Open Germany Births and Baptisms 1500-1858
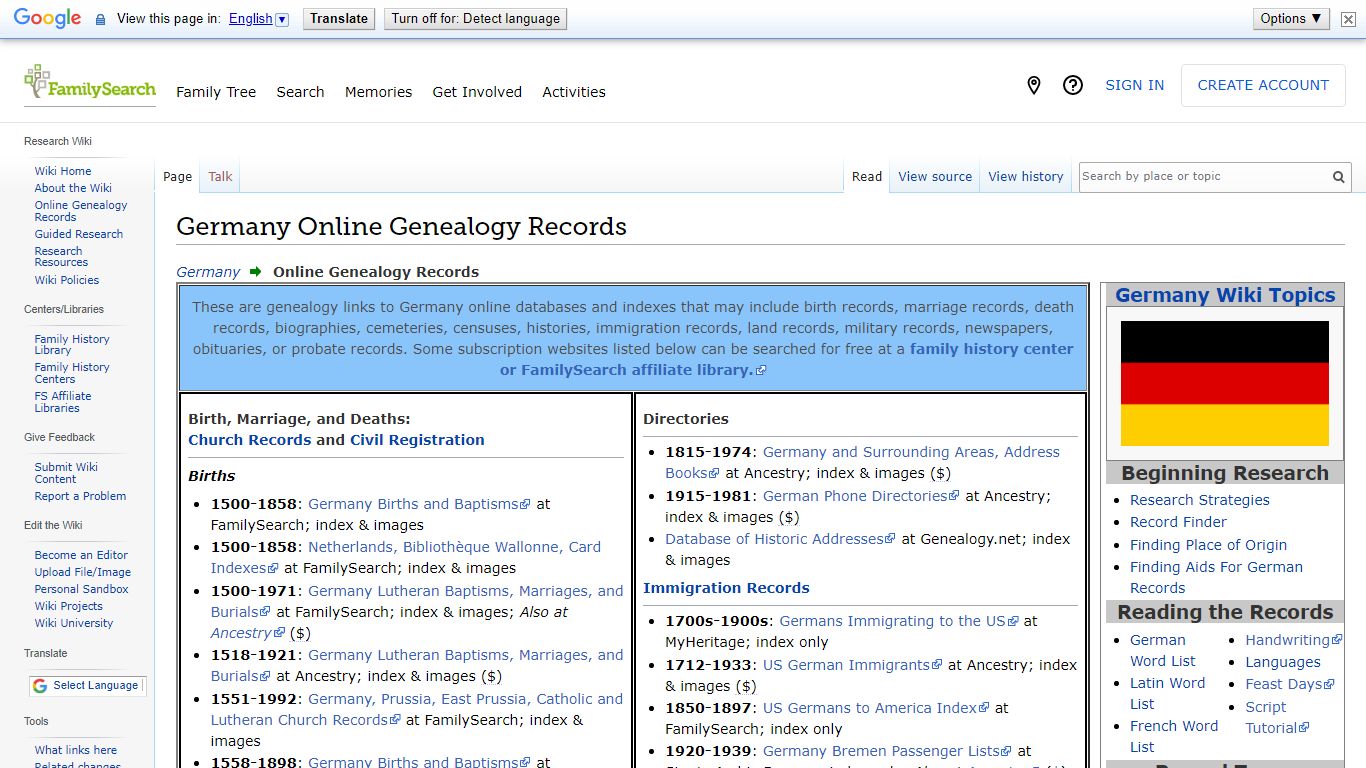 (419, 504)
